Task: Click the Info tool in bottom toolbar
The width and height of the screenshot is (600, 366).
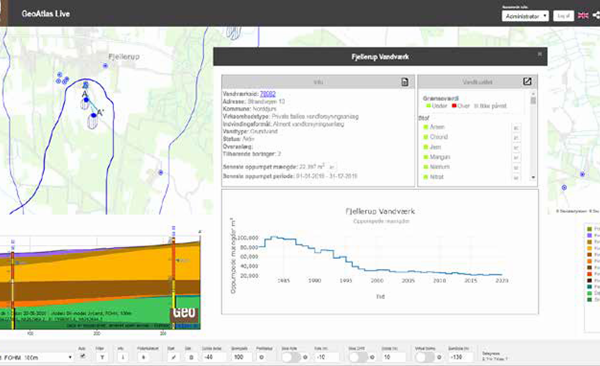Action: coord(122,357)
